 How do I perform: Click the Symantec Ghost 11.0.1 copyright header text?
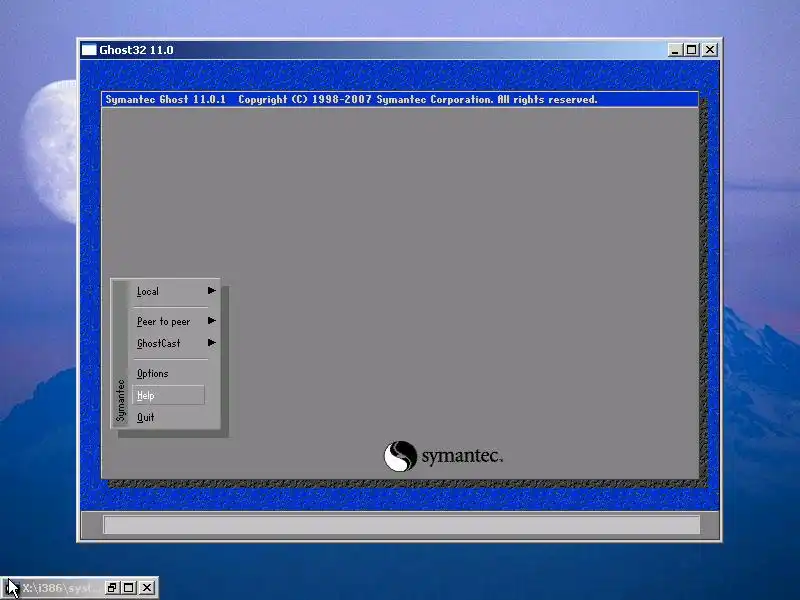351,99
